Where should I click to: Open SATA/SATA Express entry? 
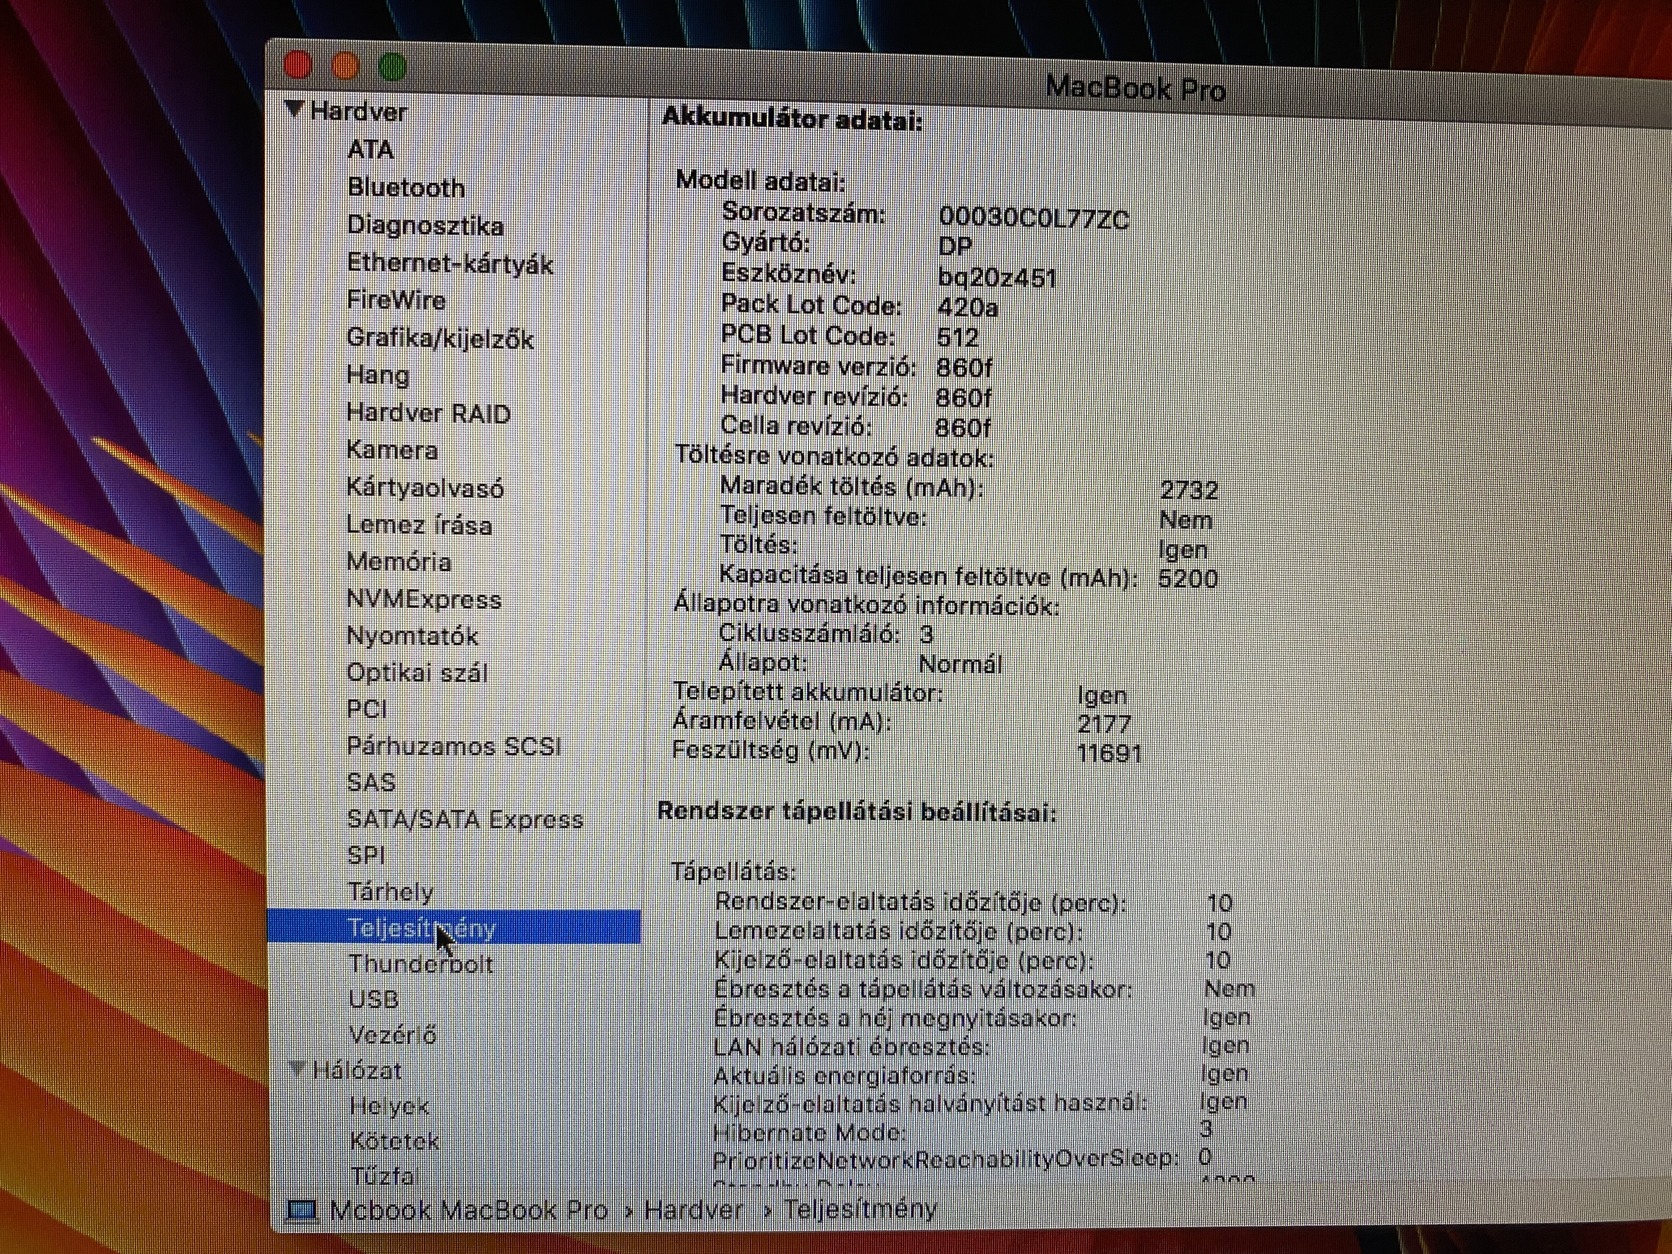pos(465,819)
